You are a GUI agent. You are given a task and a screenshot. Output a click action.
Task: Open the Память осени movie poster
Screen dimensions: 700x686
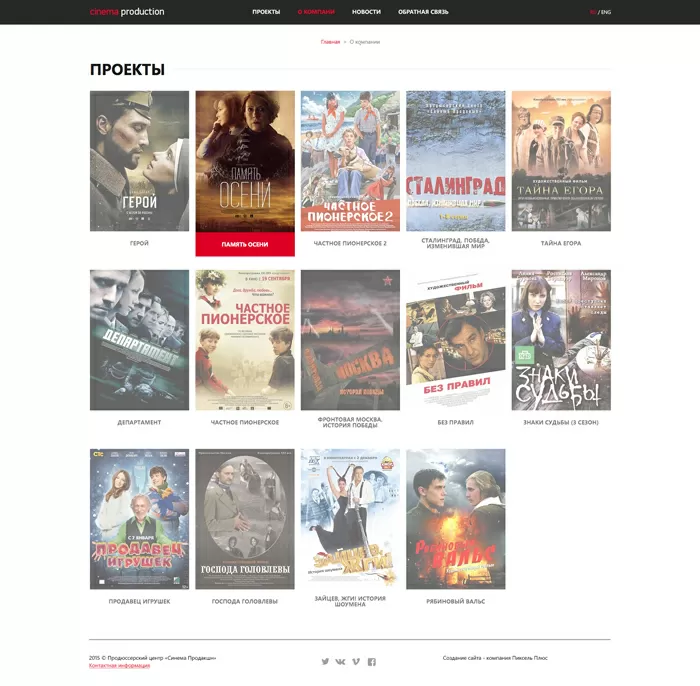(x=245, y=161)
